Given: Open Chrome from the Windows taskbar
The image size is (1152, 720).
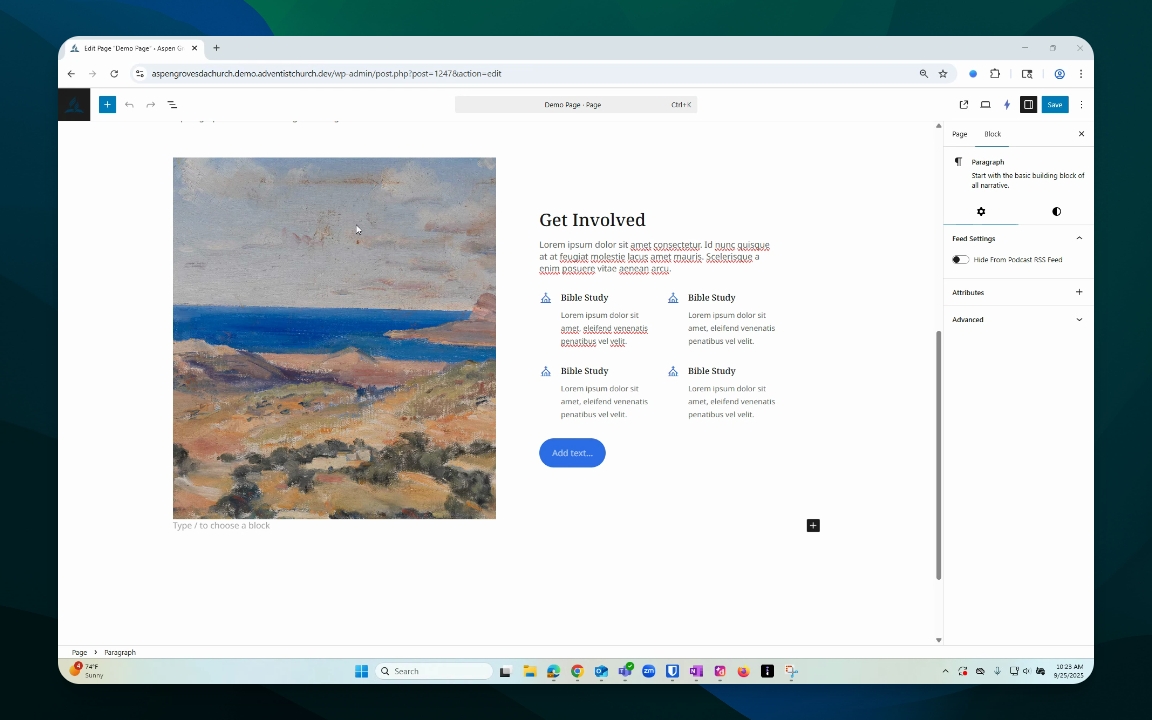Looking at the screenshot, I should (577, 671).
